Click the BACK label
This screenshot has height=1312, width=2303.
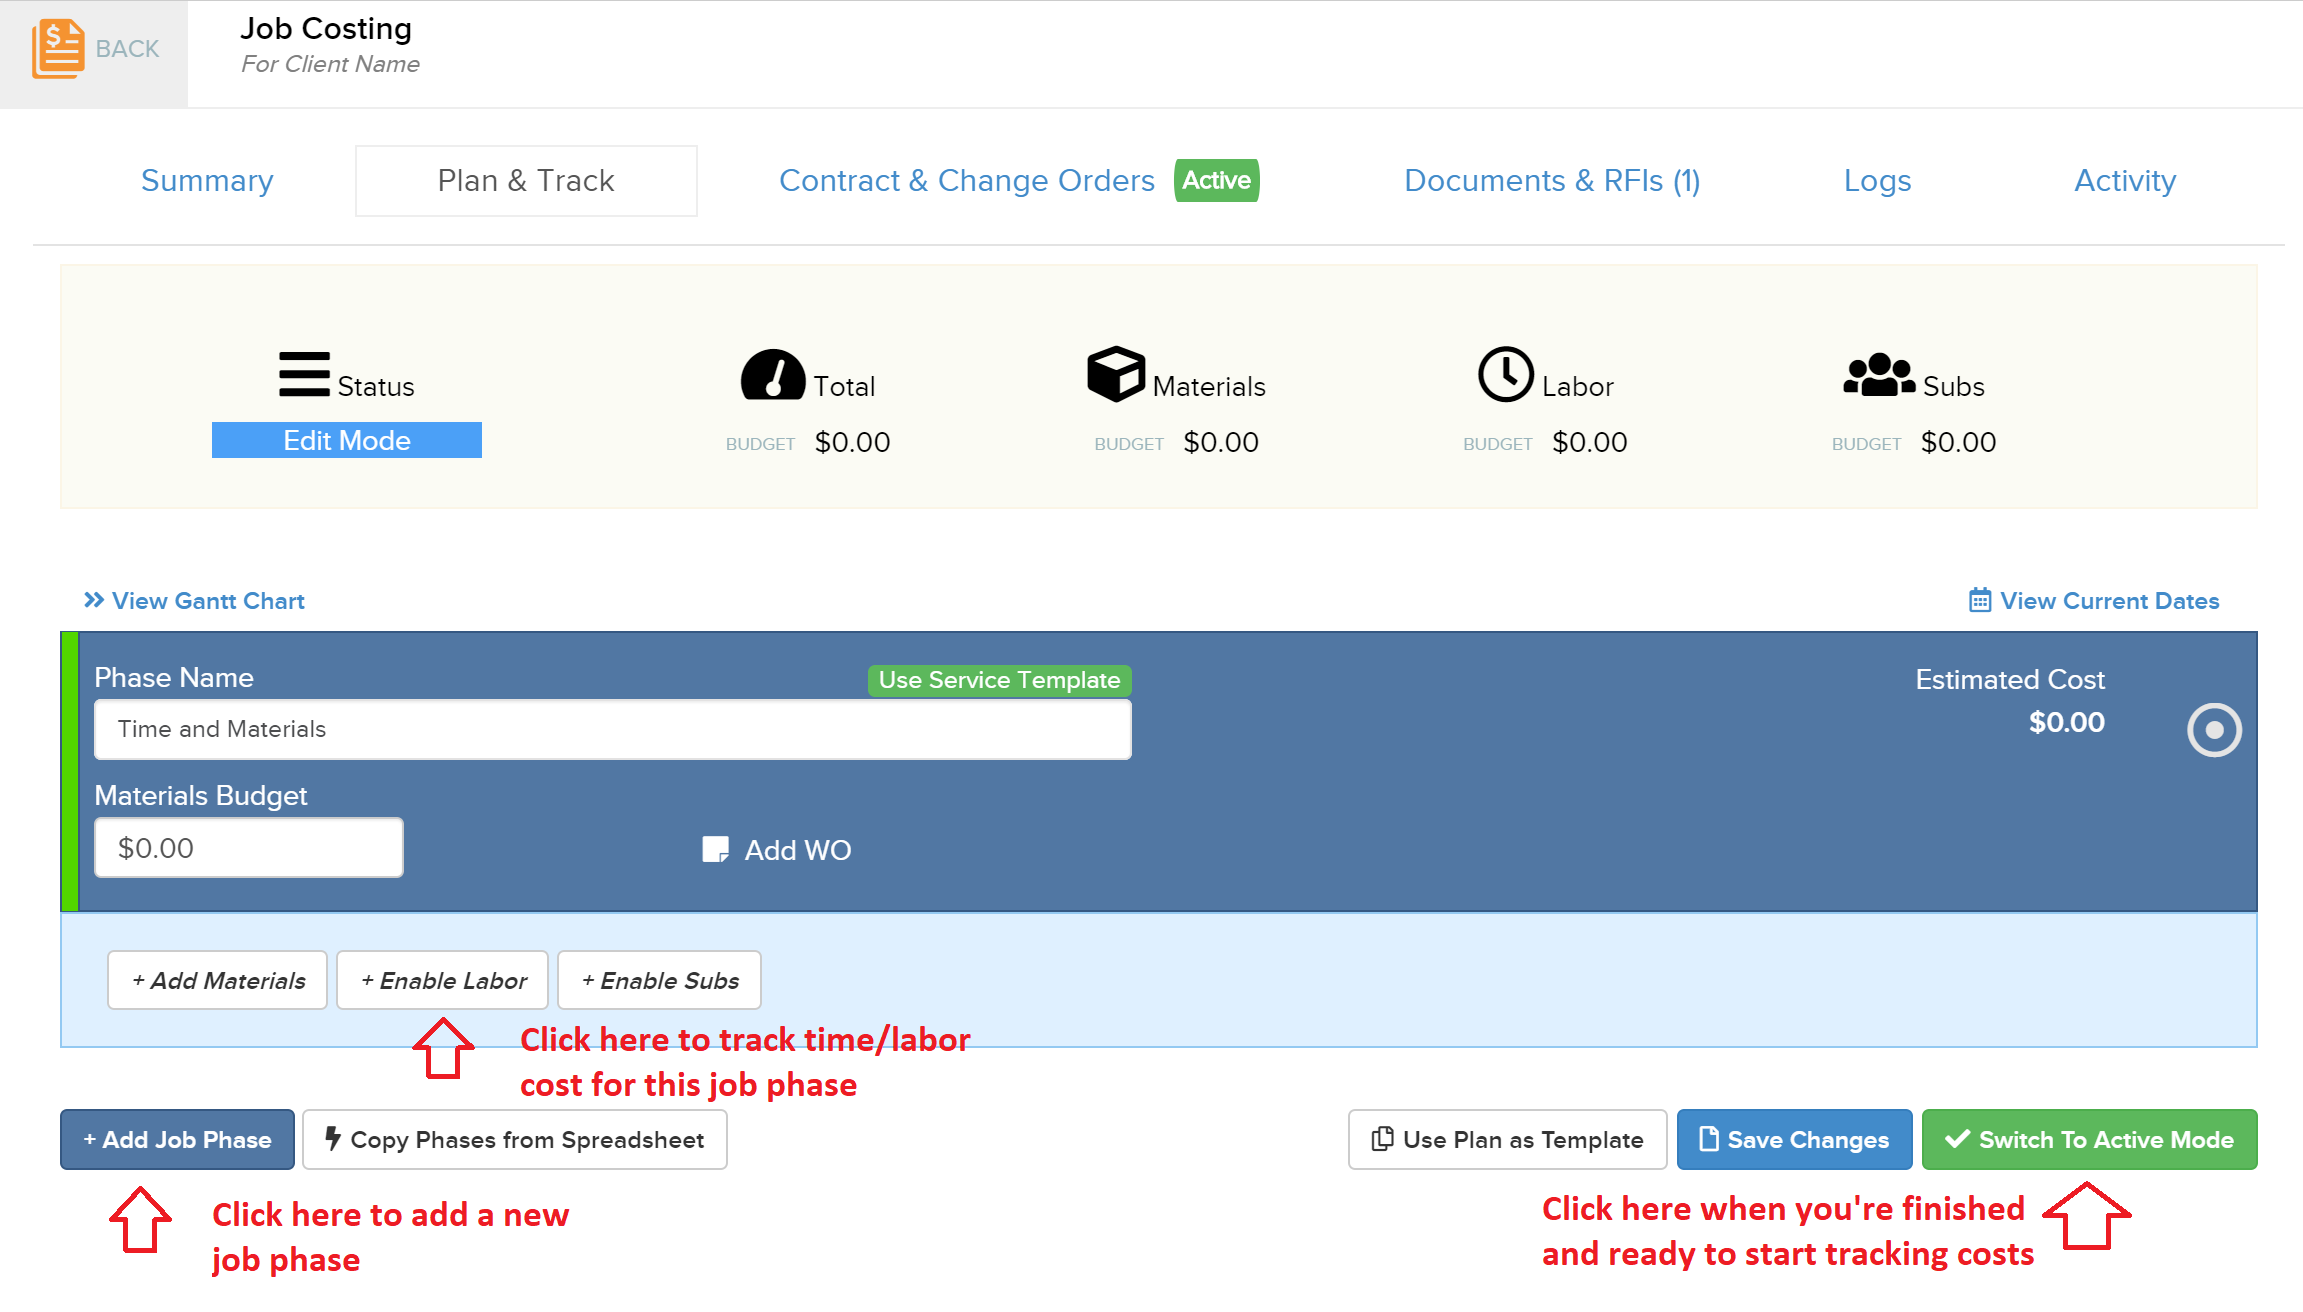click(x=127, y=49)
